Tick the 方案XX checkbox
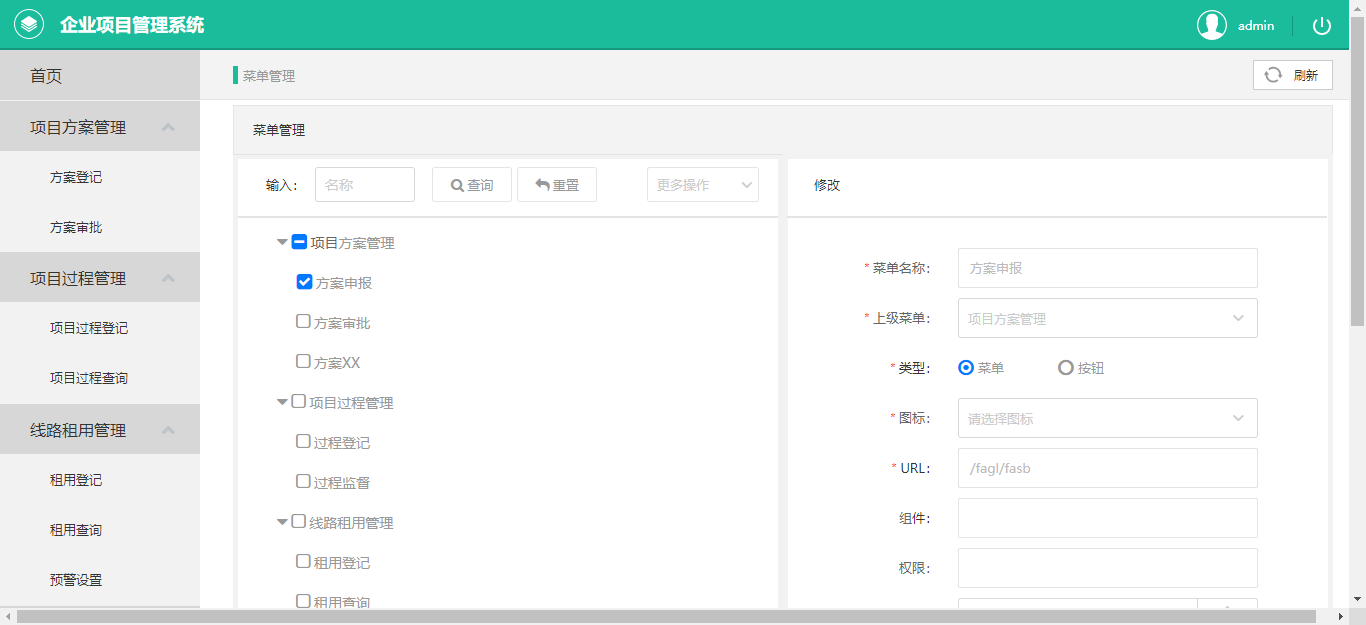Image resolution: width=1366 pixels, height=625 pixels. 303,362
